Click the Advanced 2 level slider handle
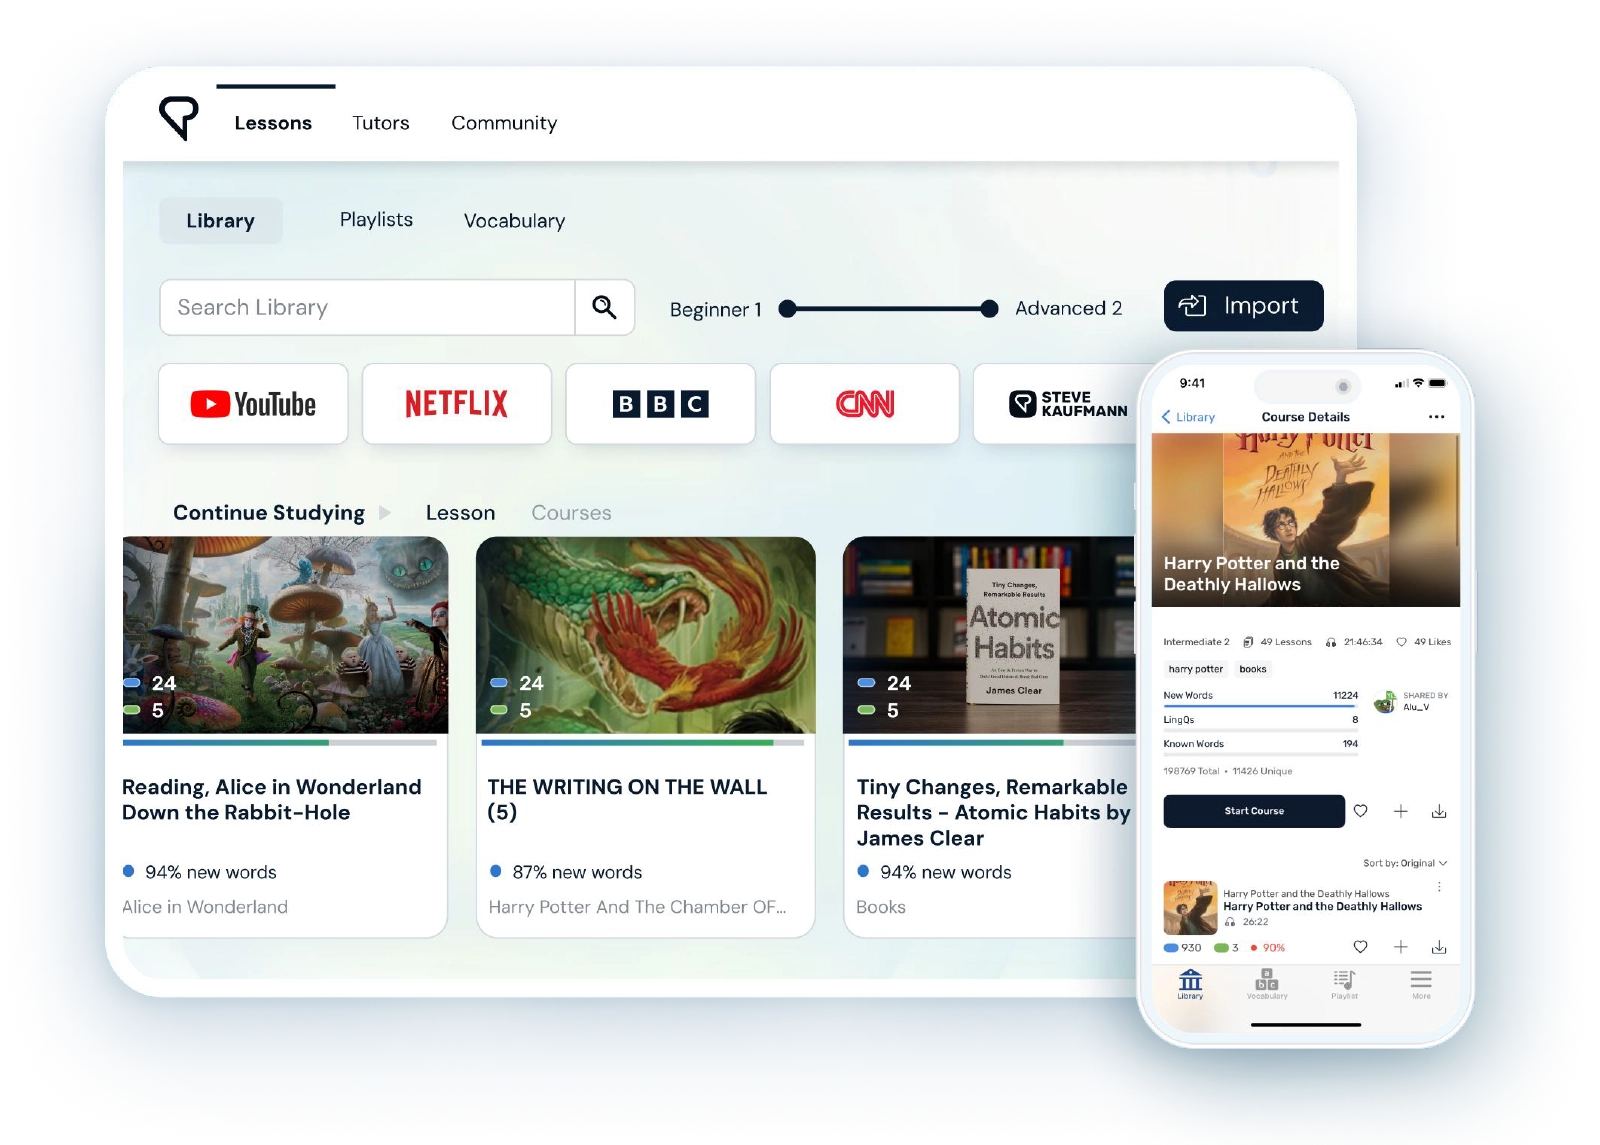Image resolution: width=1600 pixels, height=1145 pixels. [x=989, y=309]
